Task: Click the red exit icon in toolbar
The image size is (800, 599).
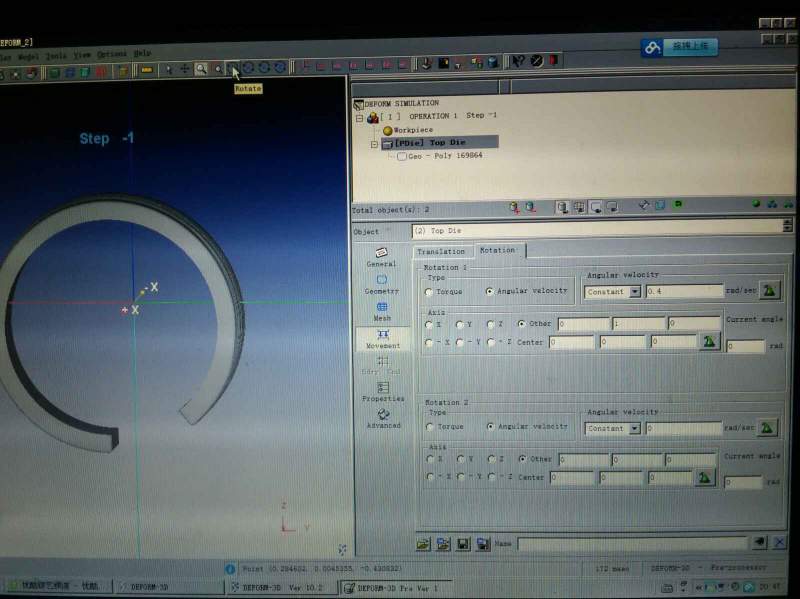Action: pos(554,60)
